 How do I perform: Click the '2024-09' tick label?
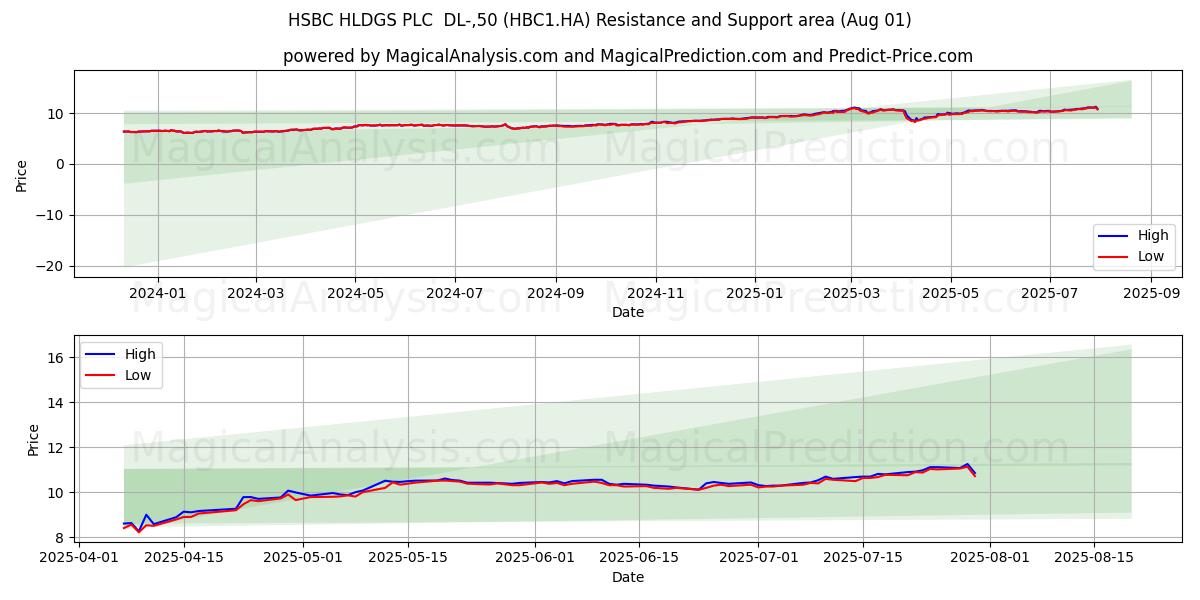556,293
